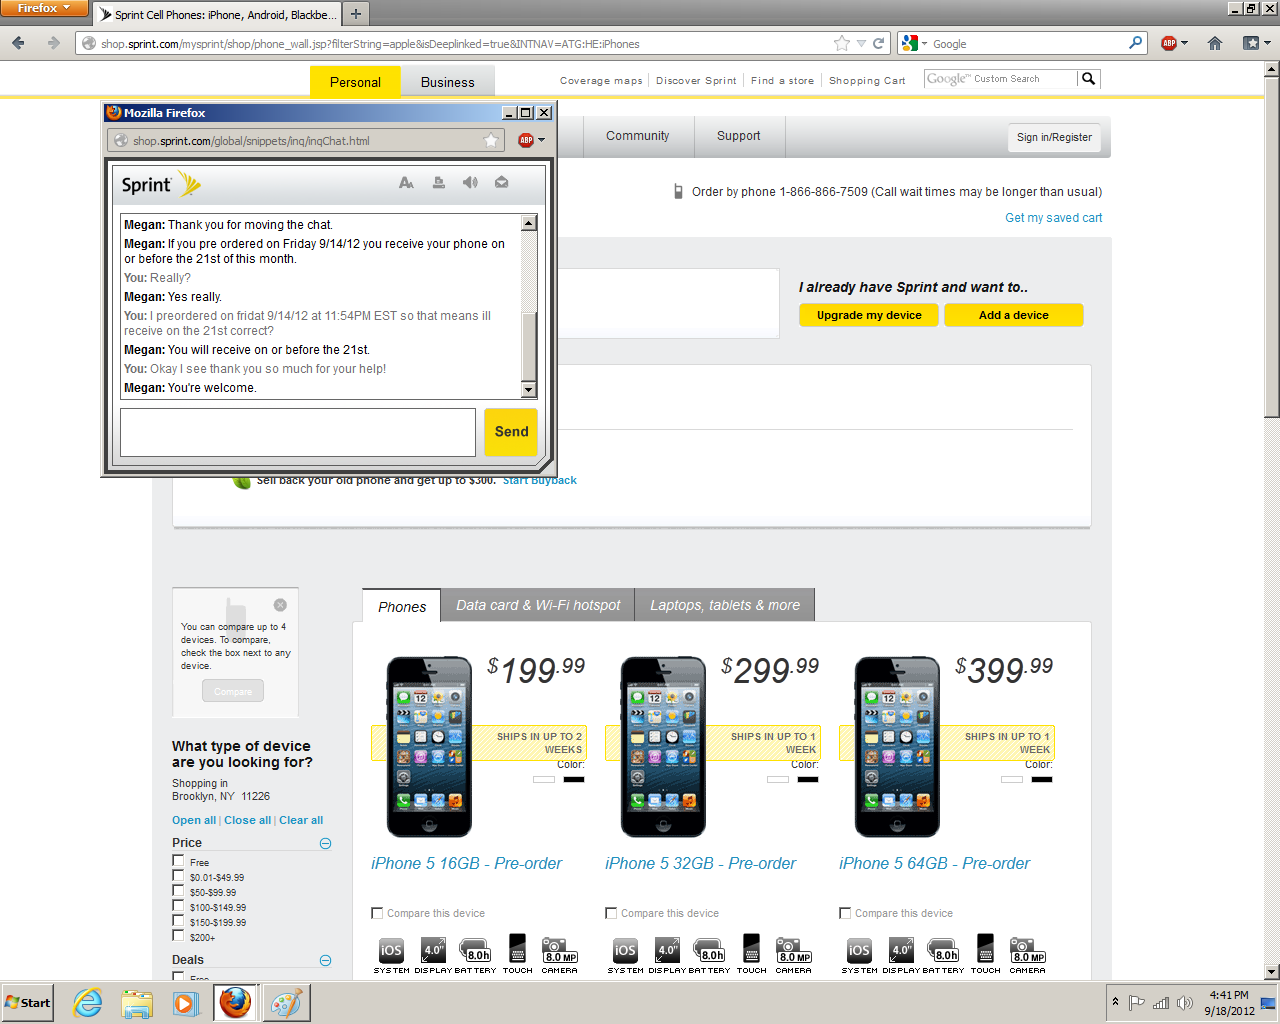Bookmark the chat page with the star icon

(491, 141)
